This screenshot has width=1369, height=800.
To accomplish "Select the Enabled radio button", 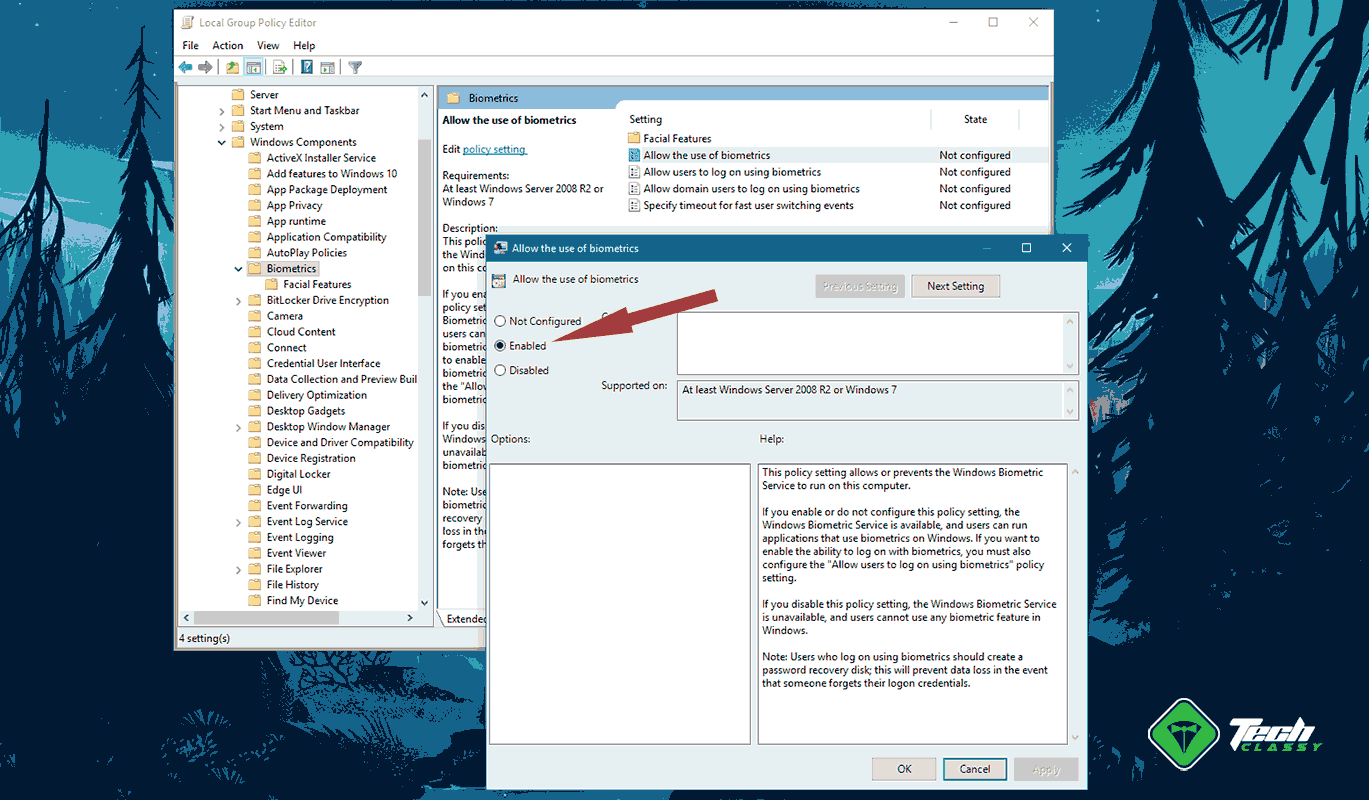I will click(x=500, y=345).
